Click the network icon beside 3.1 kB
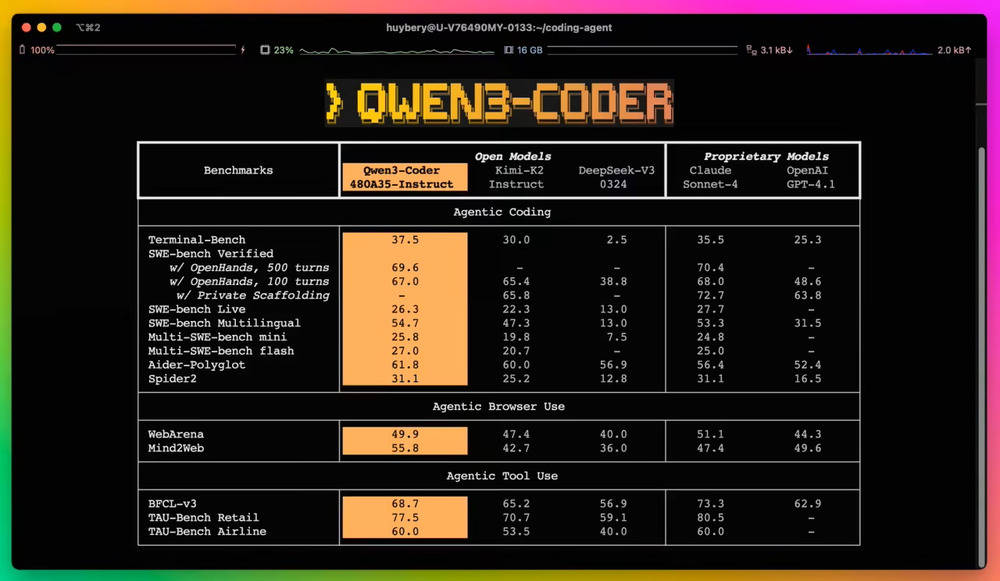The image size is (1000, 581). 752,50
